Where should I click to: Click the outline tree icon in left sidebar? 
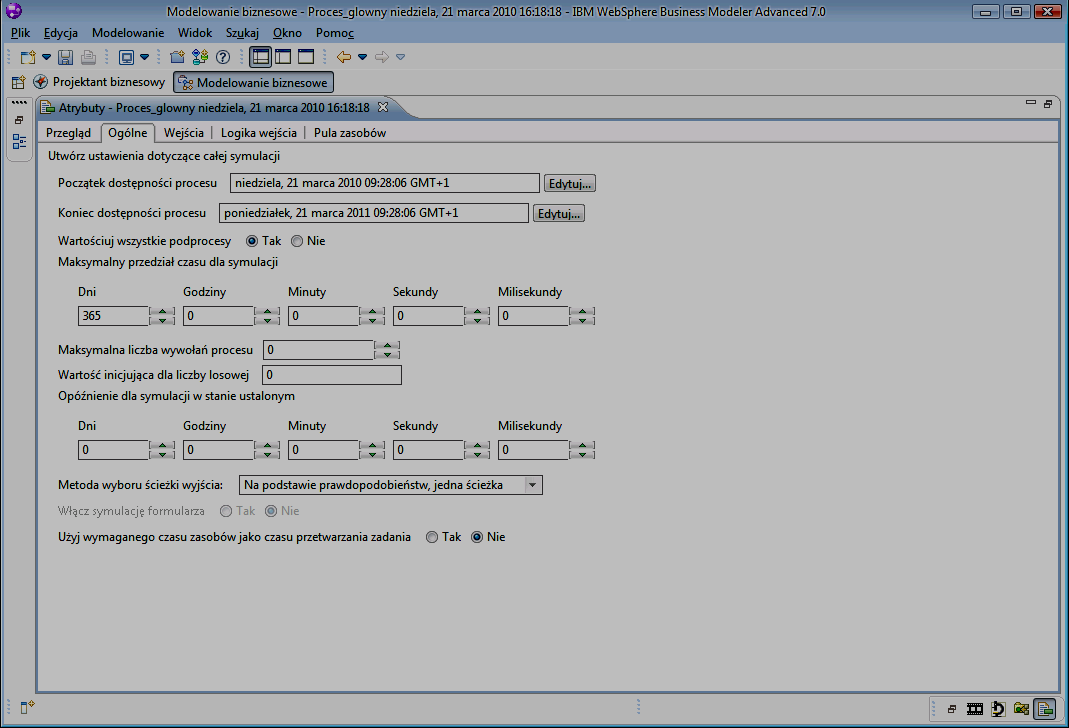(x=19, y=142)
